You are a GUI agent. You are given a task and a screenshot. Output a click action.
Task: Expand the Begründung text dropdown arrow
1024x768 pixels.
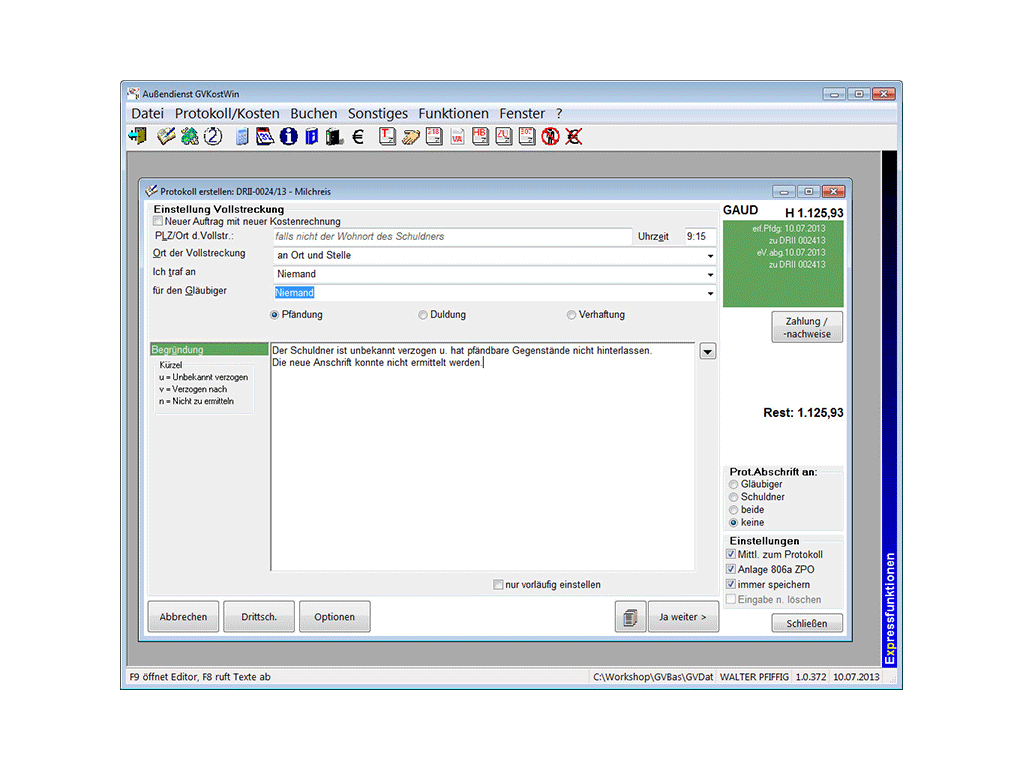[708, 351]
